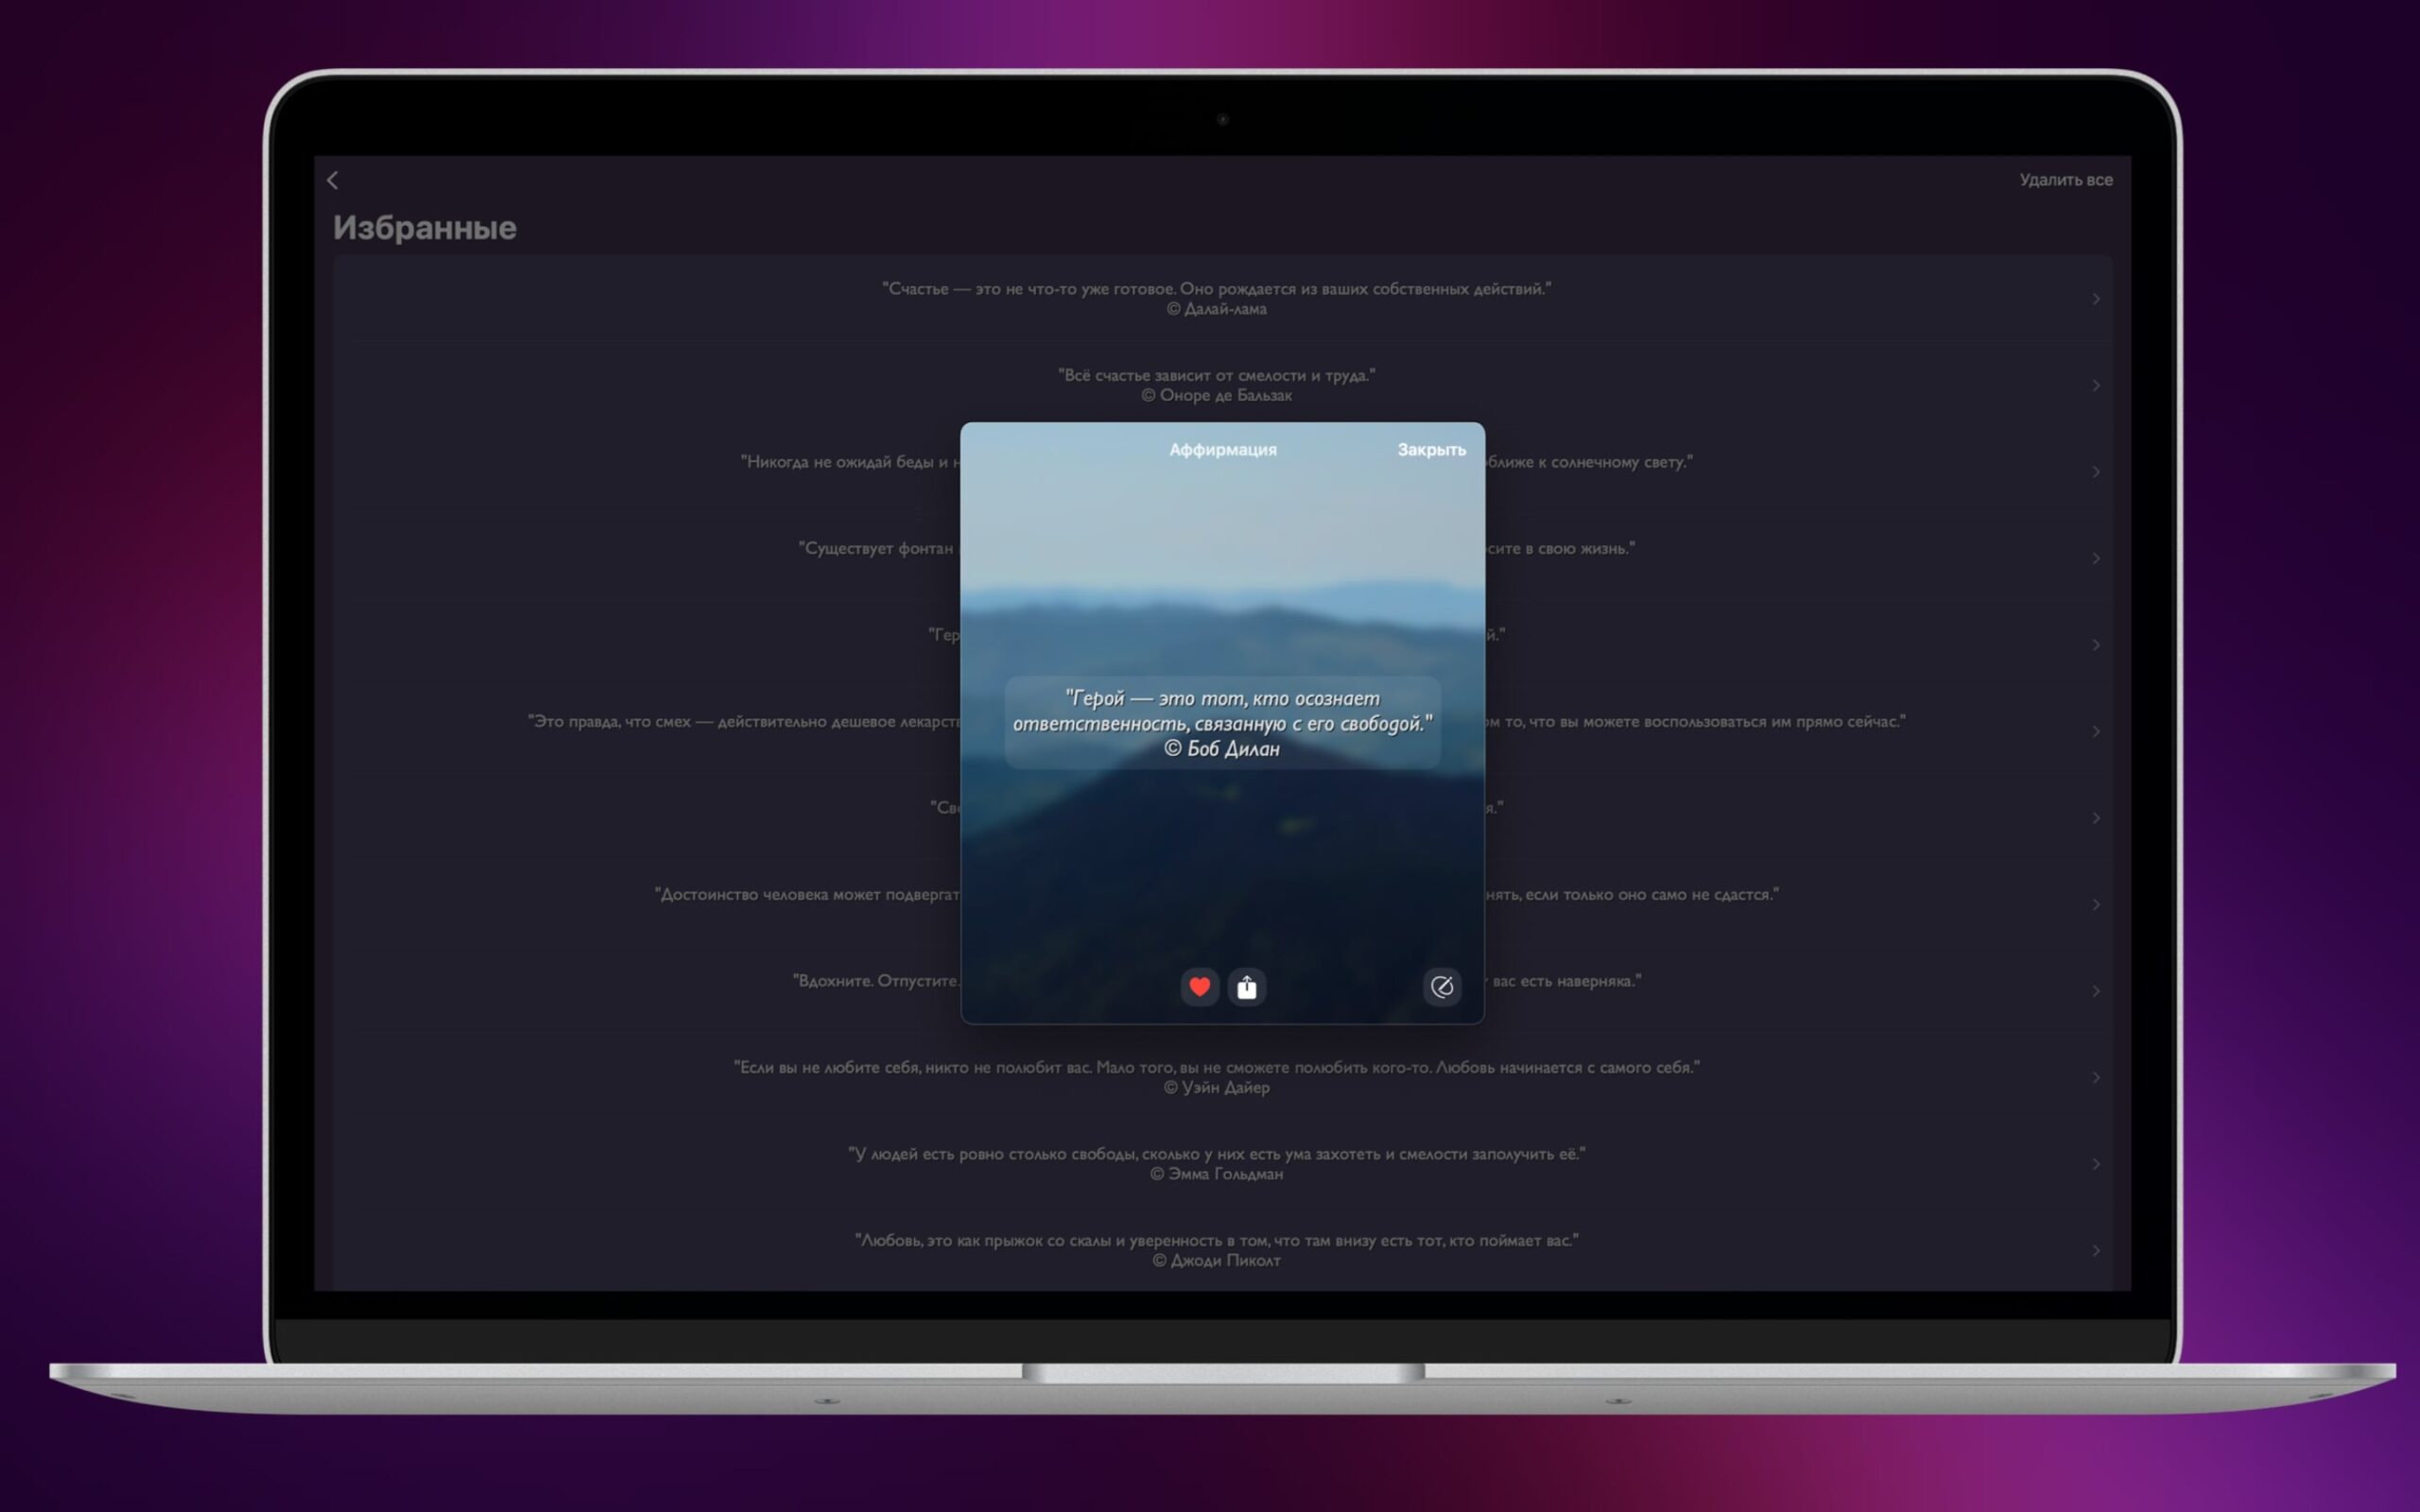2420x1512 pixels.
Task: Click chevron of 'Вдохните. Отпустите' row
Action: [2095, 991]
